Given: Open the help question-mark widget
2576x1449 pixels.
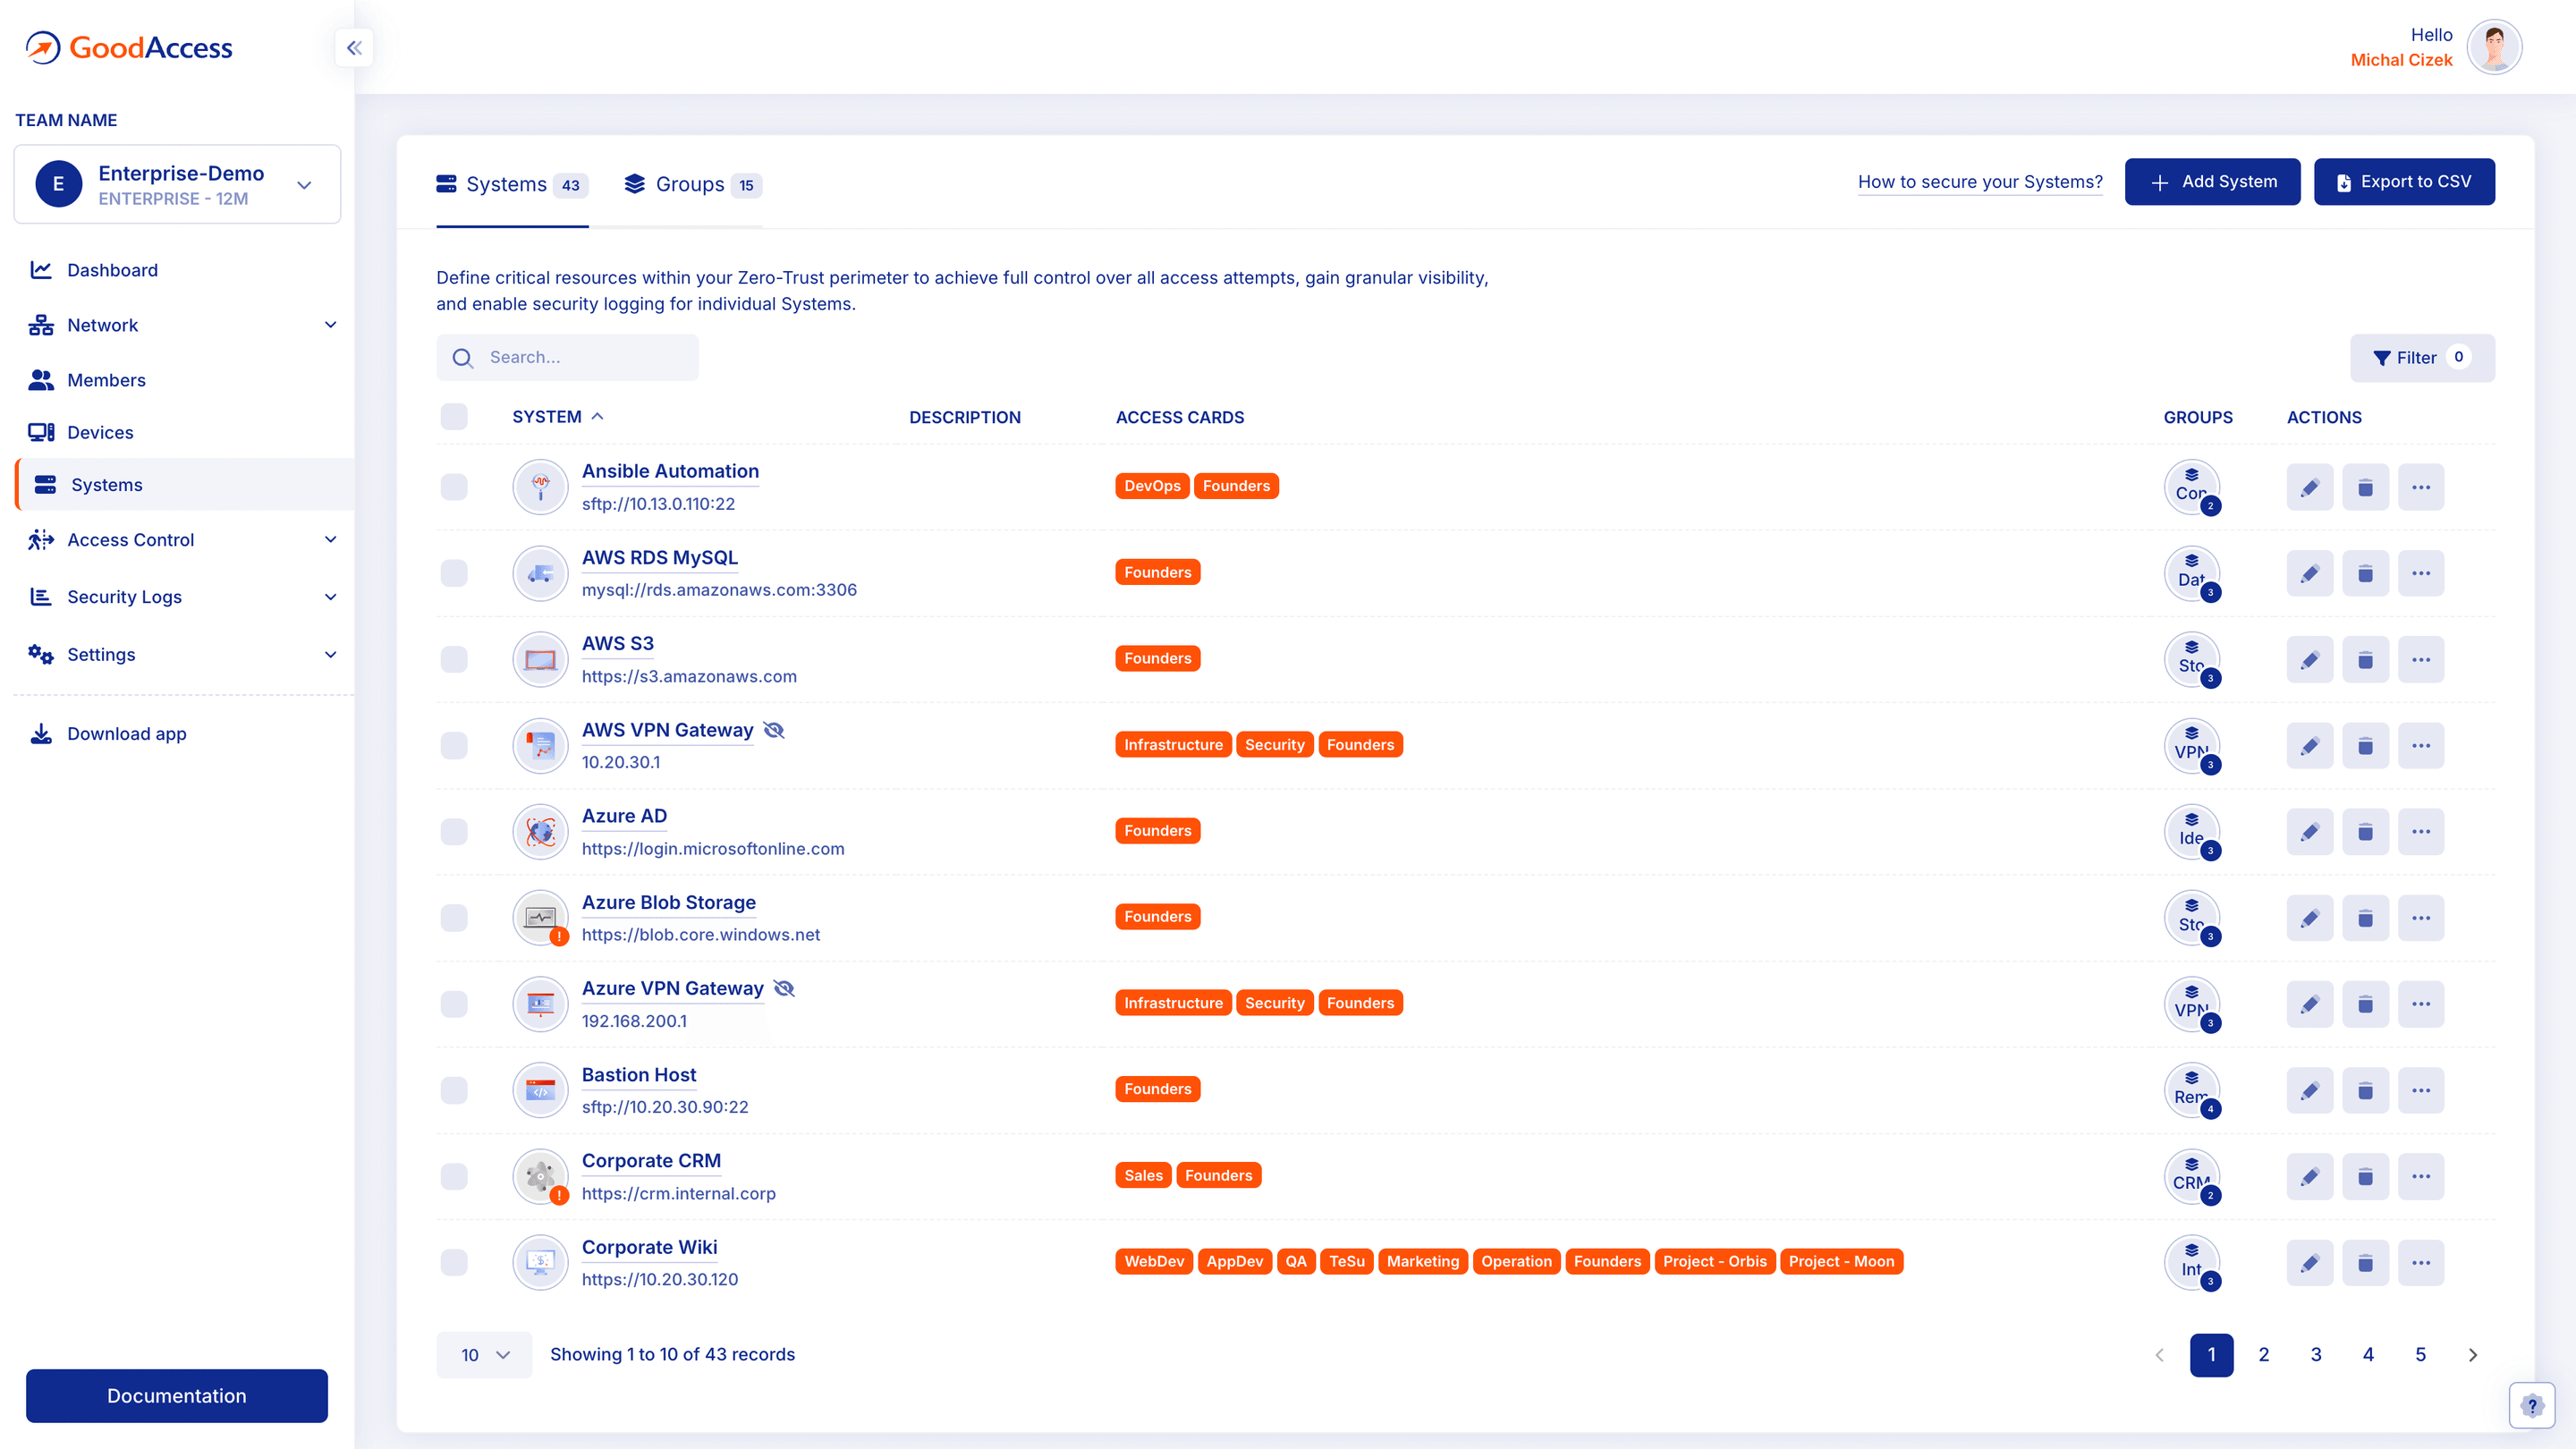Looking at the screenshot, I should (2531, 1405).
